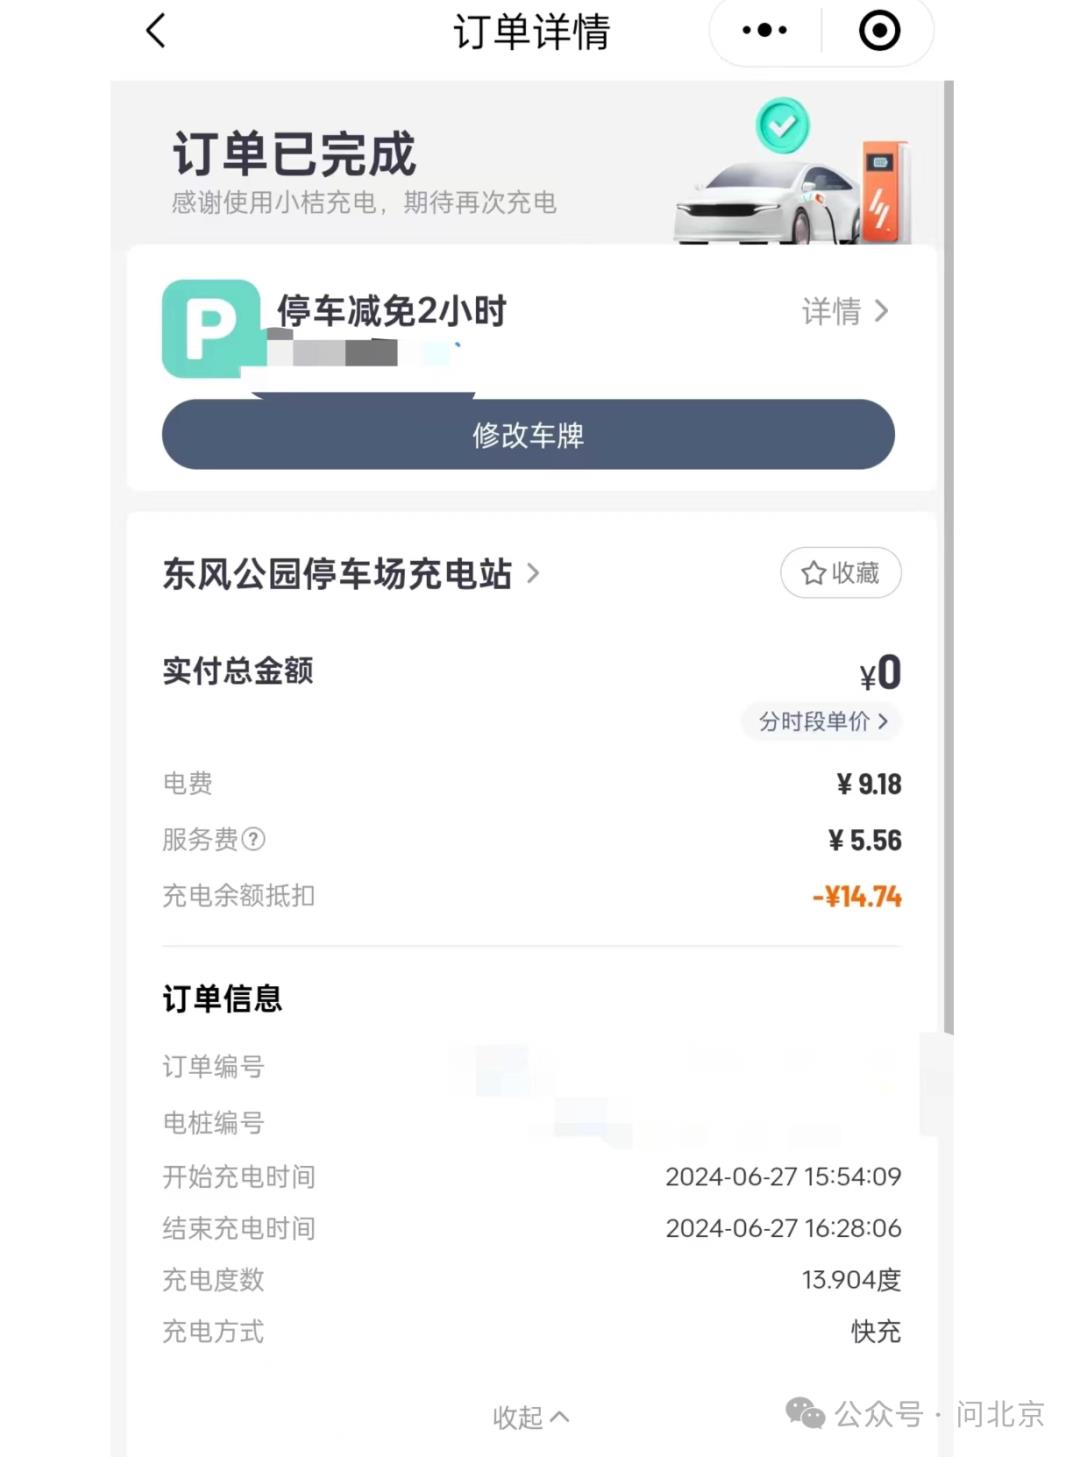Tap the WeChat 公众号 logo watermark

[805, 1413]
